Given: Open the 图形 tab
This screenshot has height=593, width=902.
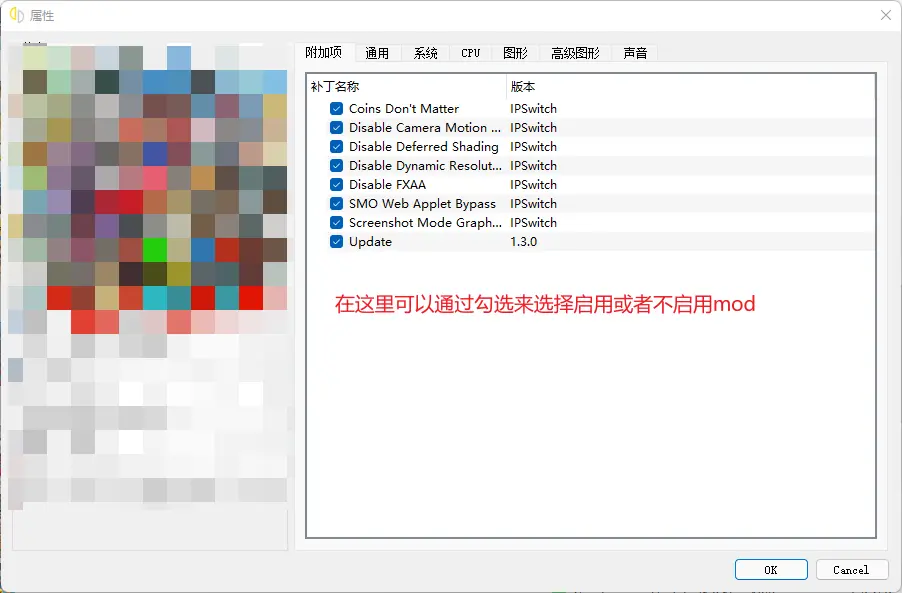Looking at the screenshot, I should [515, 53].
